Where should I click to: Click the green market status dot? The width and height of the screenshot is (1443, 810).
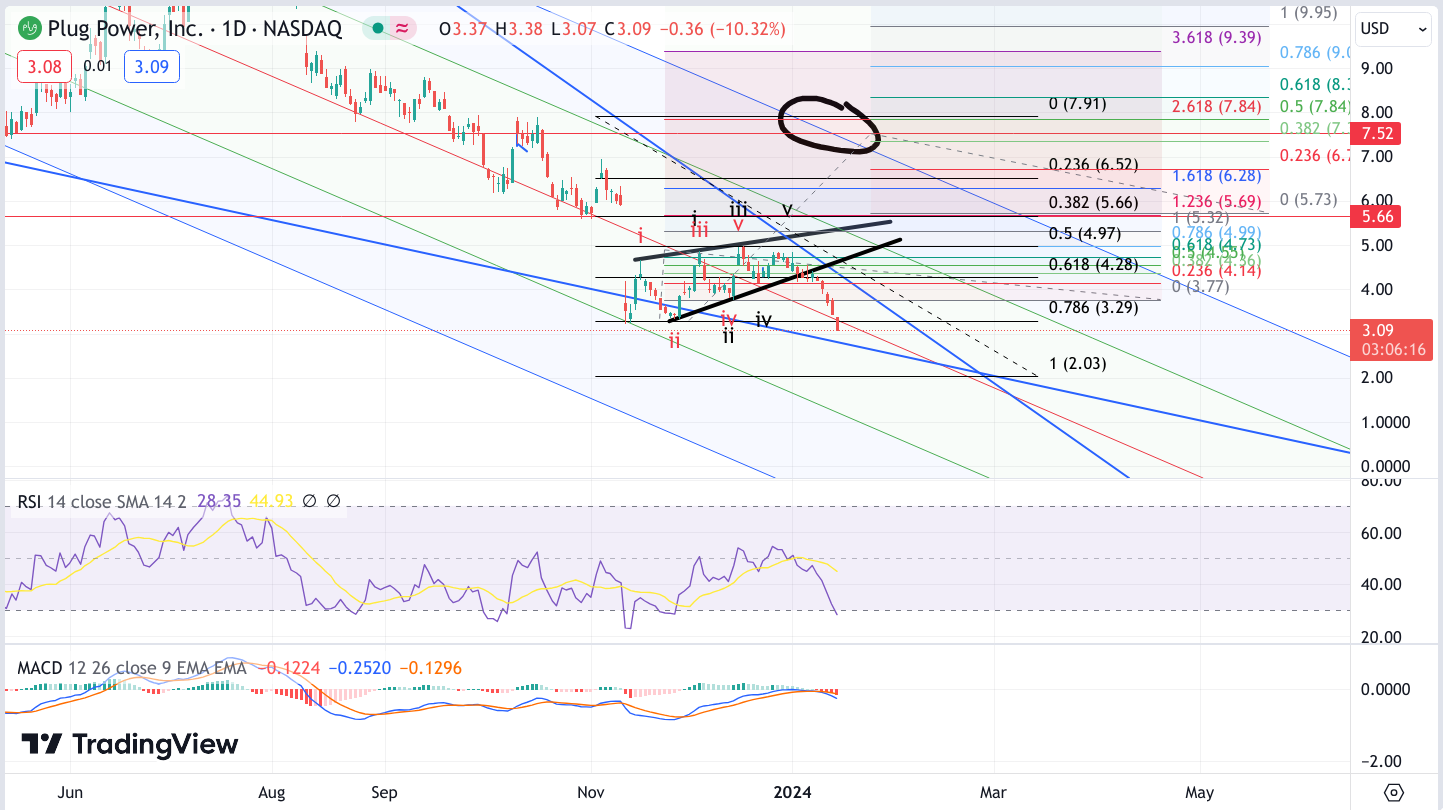tap(378, 29)
